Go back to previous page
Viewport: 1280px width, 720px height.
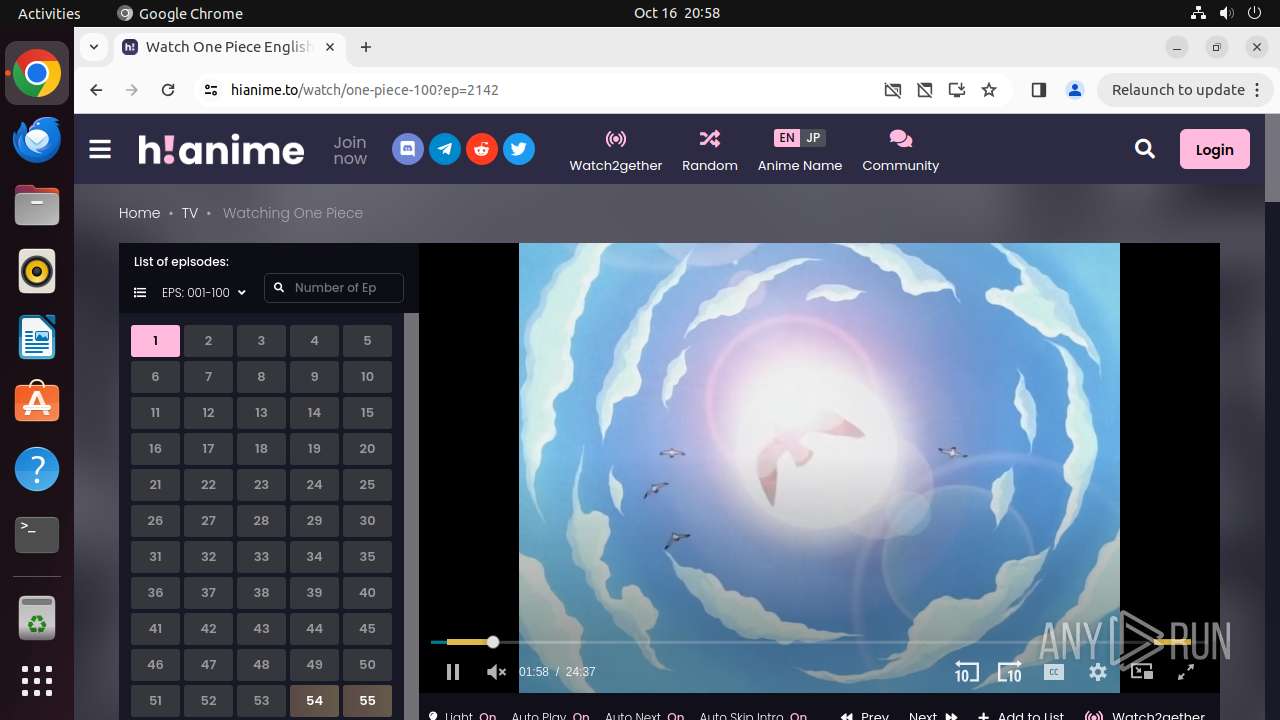tap(96, 90)
